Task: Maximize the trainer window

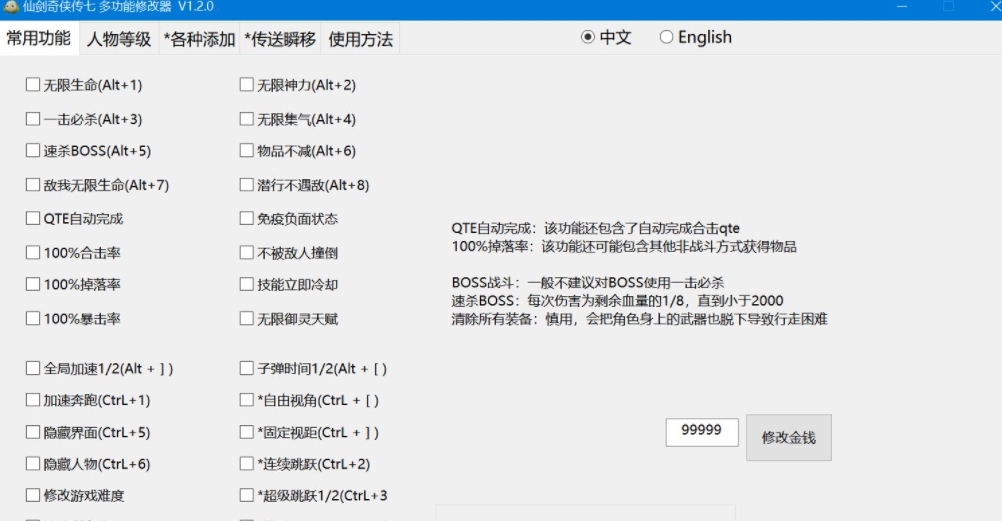Action: point(949,6)
